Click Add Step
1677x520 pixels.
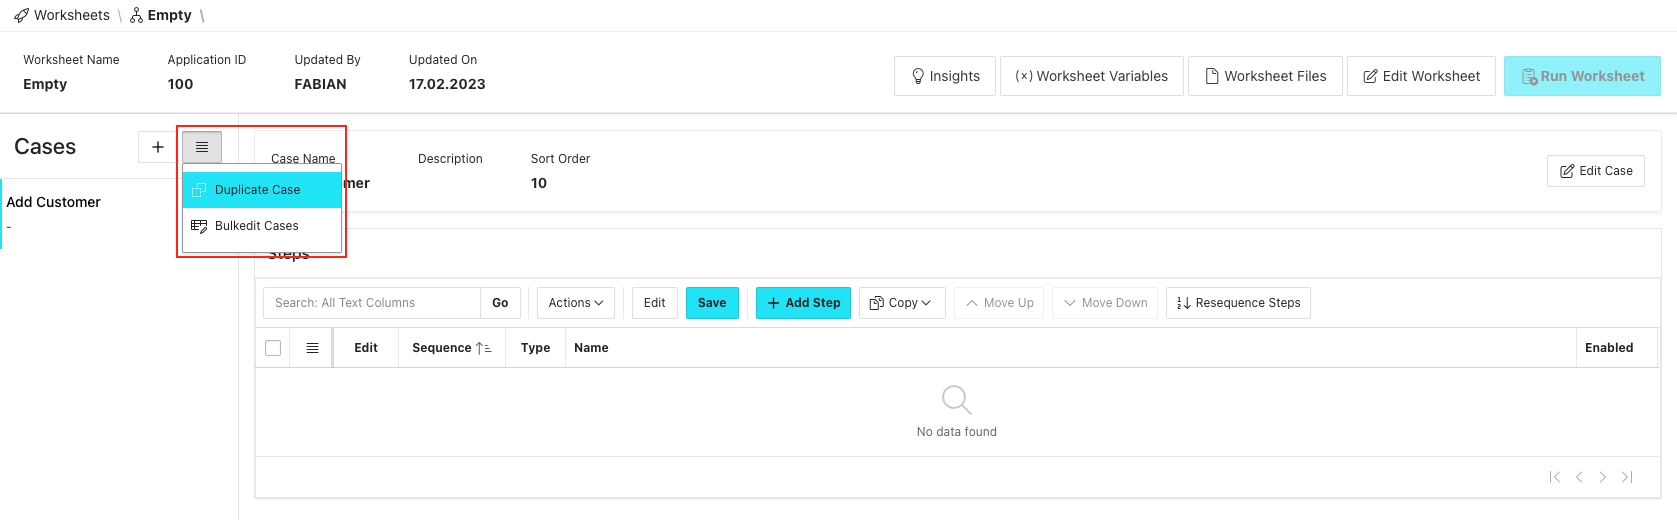(x=803, y=303)
